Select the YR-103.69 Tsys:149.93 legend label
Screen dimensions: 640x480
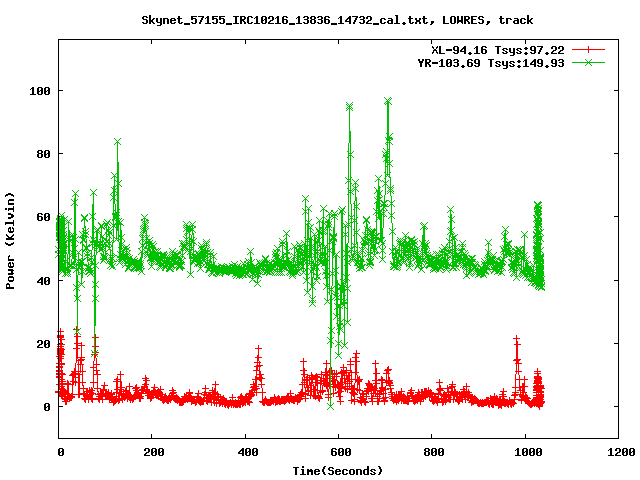491,63
